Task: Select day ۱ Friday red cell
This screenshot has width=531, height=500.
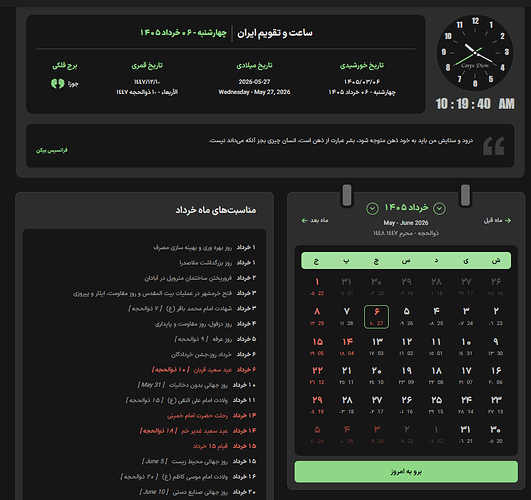Action: click(317, 287)
